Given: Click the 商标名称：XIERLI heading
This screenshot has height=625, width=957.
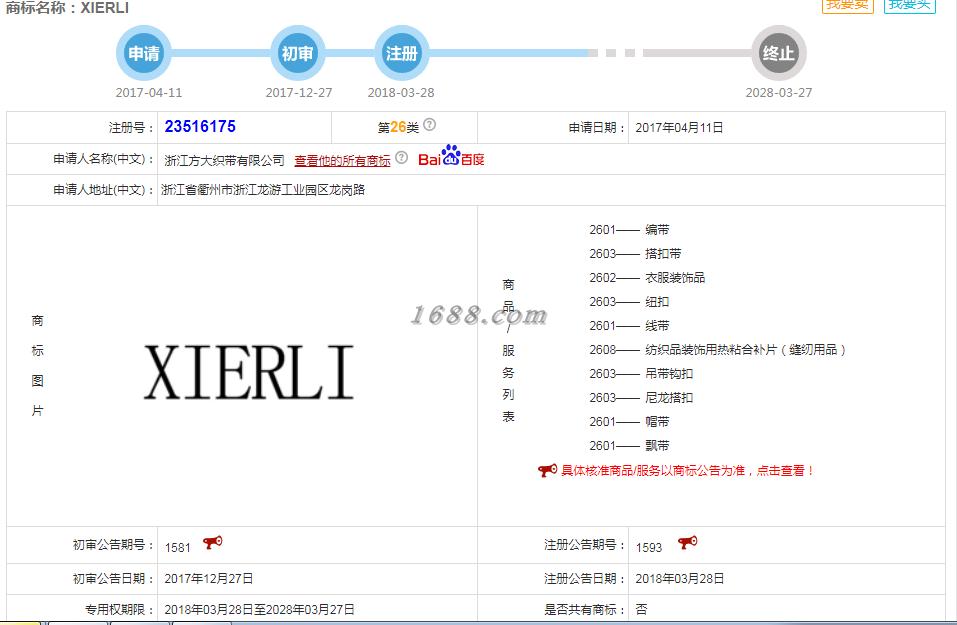Looking at the screenshot, I should coord(67,8).
